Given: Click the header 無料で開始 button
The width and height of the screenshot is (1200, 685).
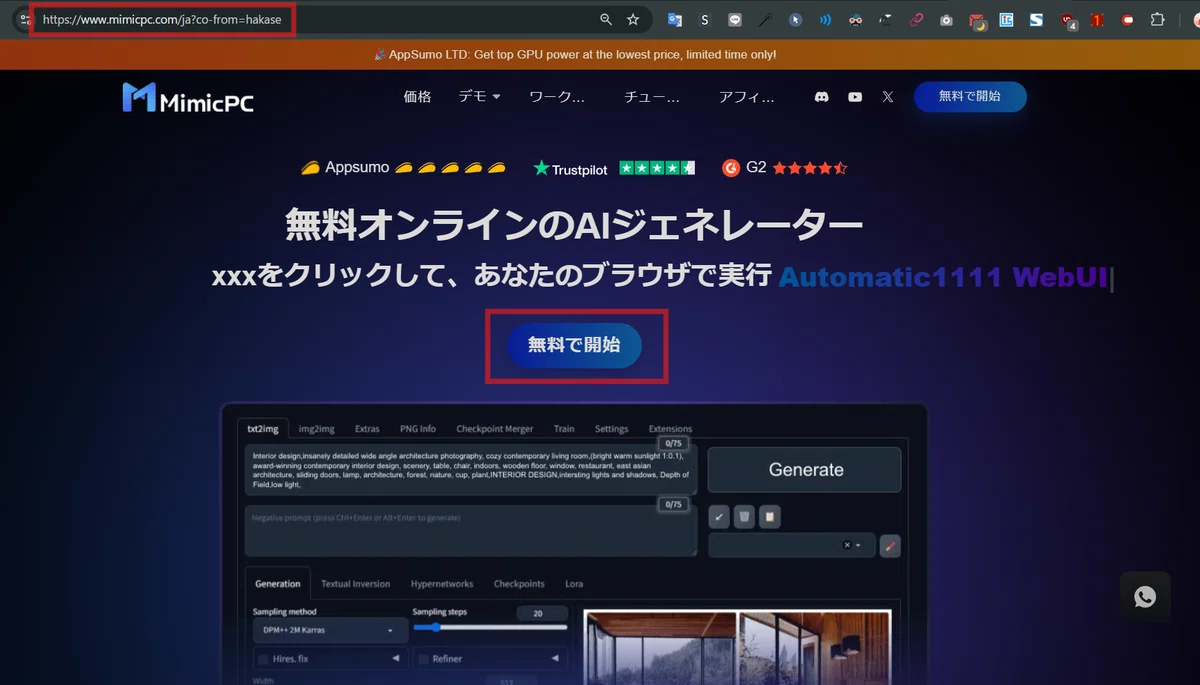Looking at the screenshot, I should pos(970,96).
